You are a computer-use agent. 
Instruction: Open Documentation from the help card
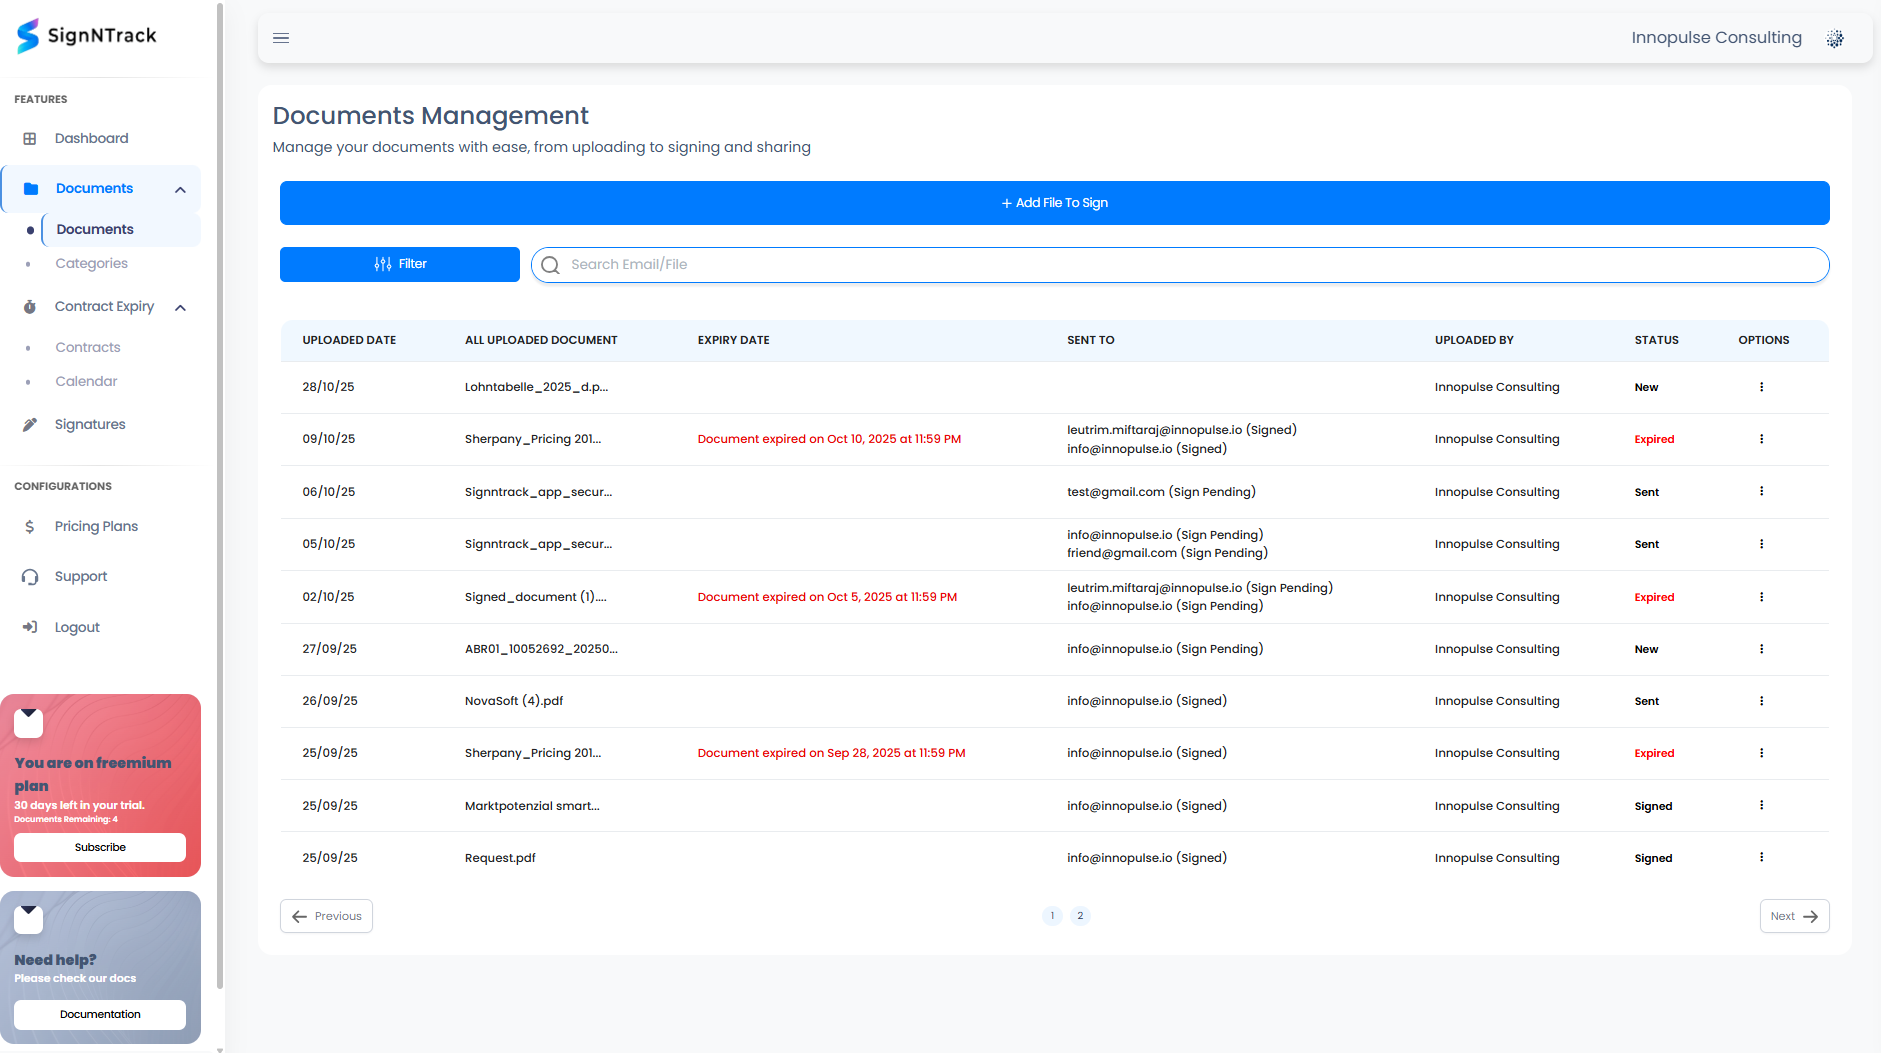point(99,1014)
